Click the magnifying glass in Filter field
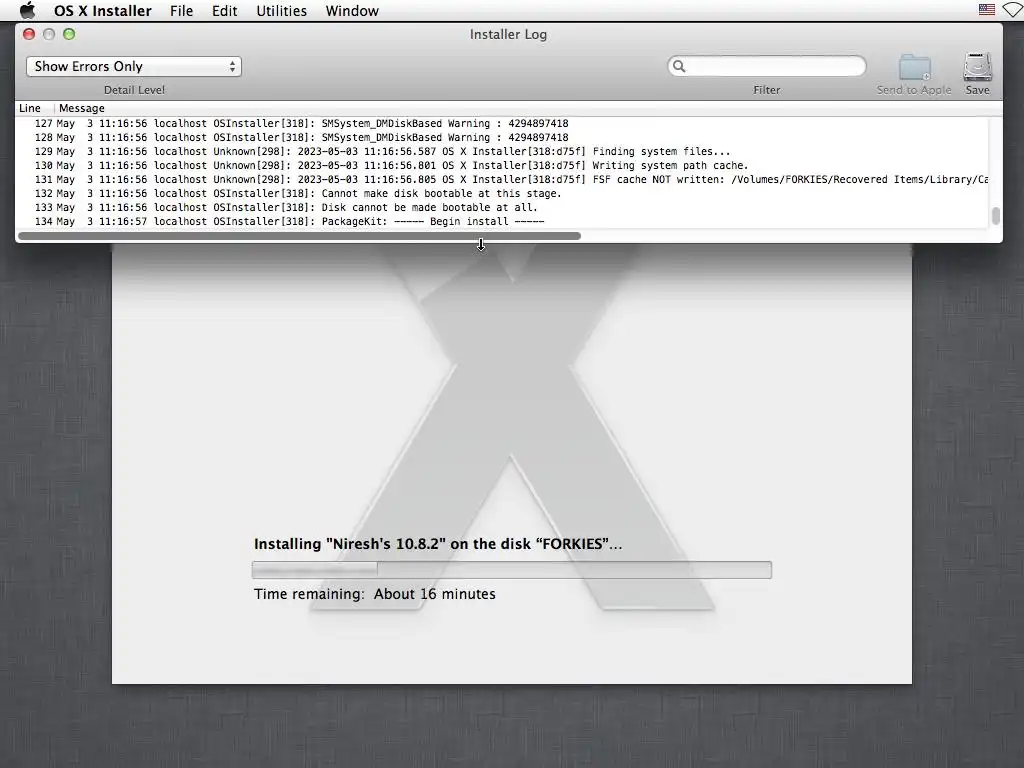 (679, 66)
